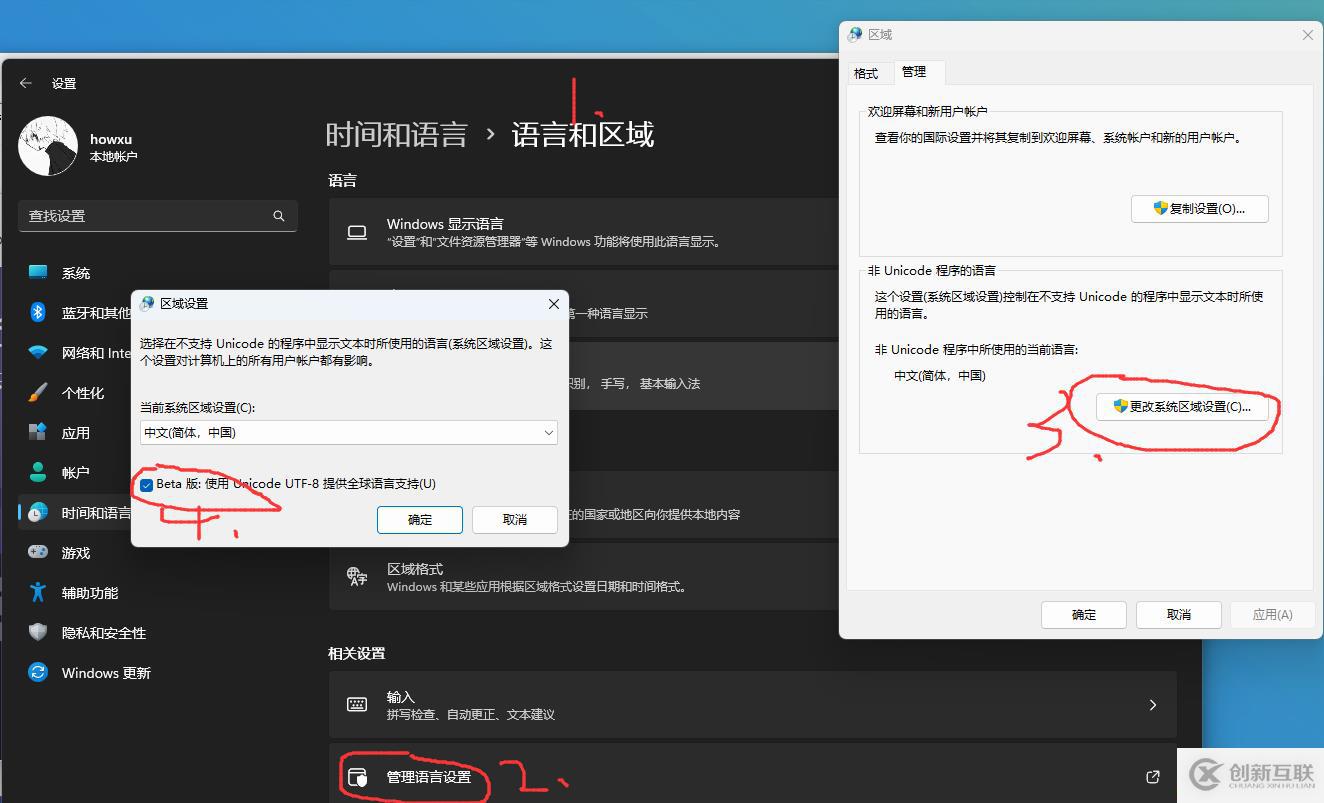Click the 区域格式 language icon
Viewport: 1324px width, 803px height.
coord(357,576)
